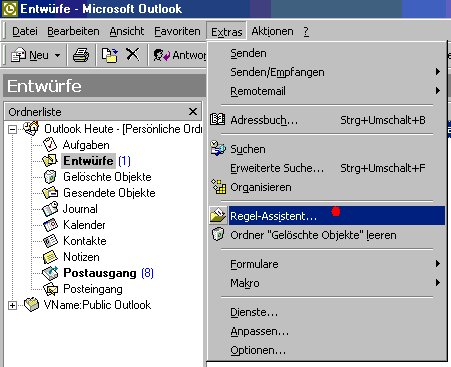
Task: Open Adressbuch from the Extras menu
Action: (x=327, y=120)
